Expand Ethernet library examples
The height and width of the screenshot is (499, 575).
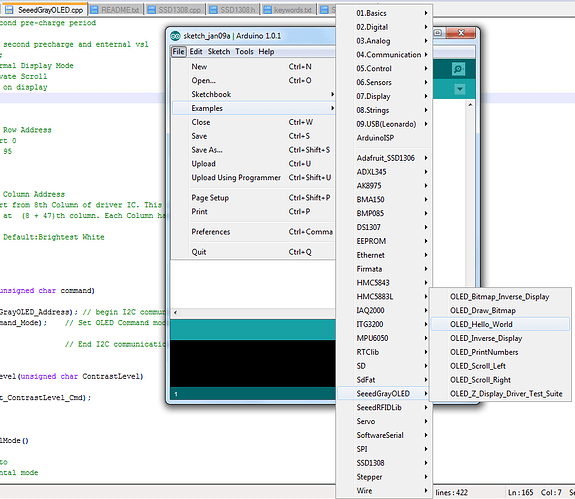384,255
